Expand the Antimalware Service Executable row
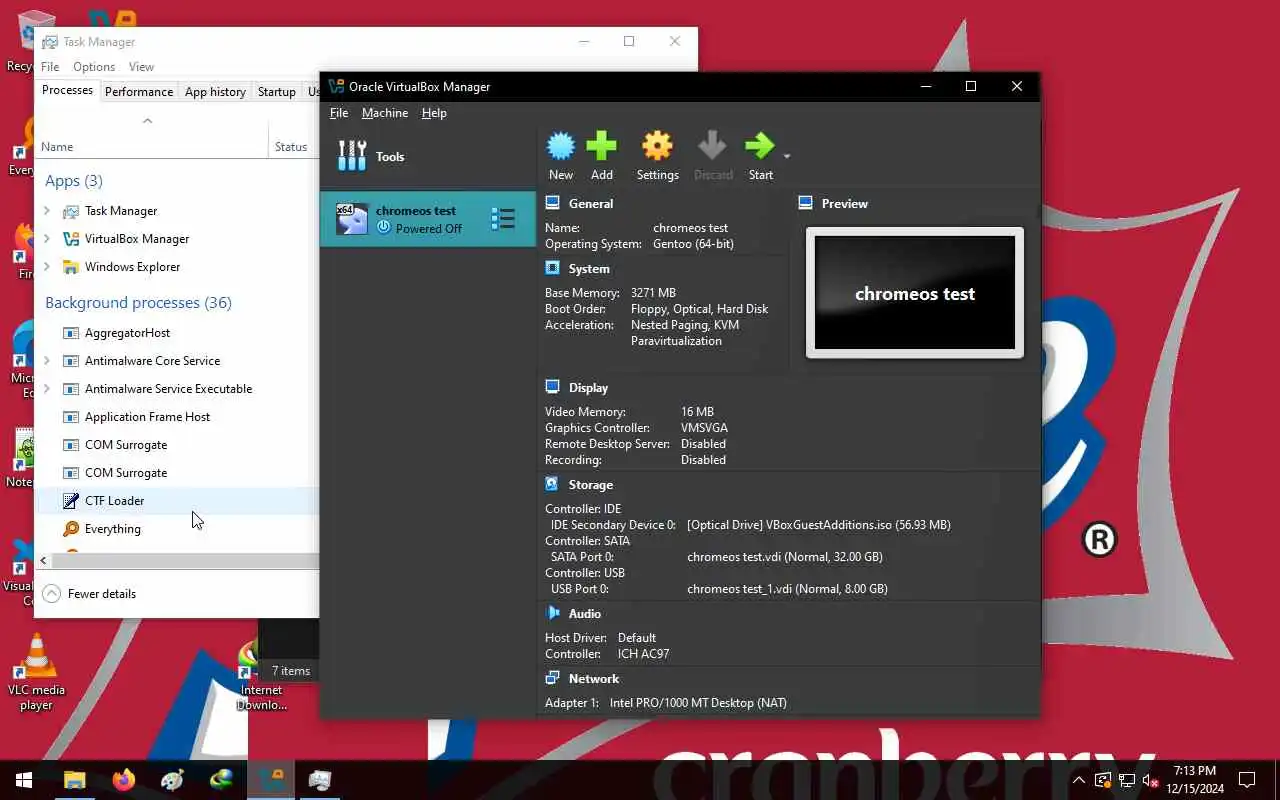 pos(47,389)
